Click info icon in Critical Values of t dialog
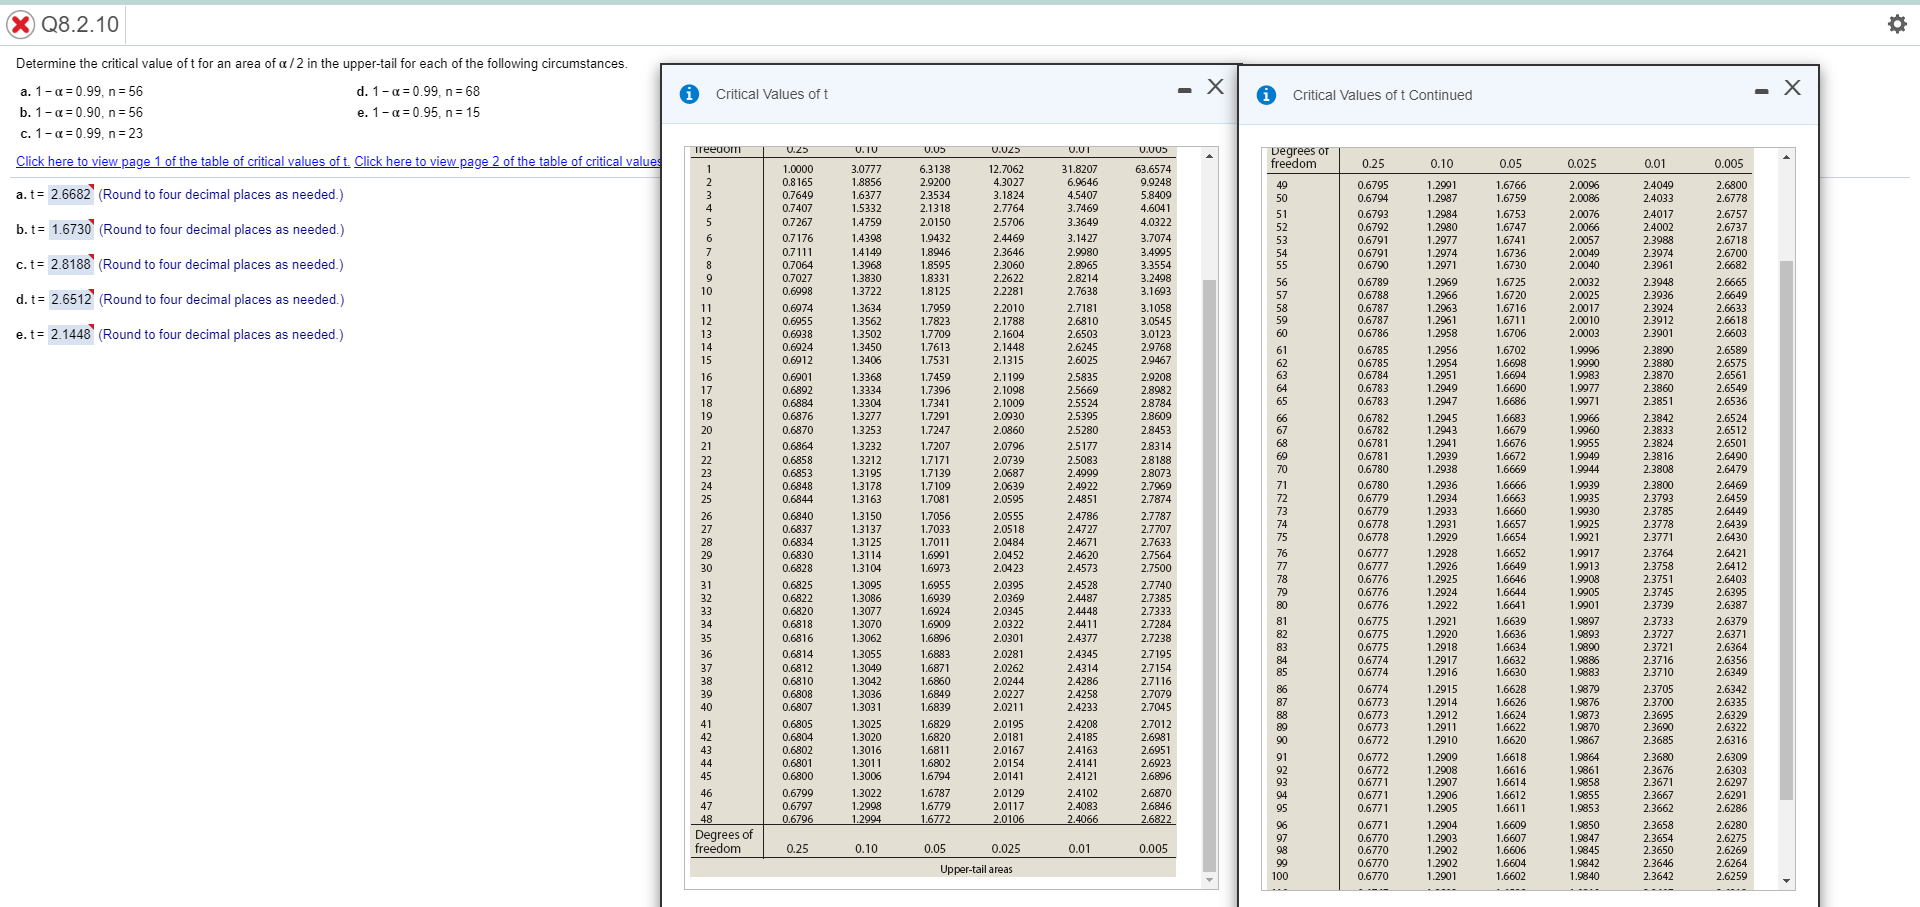Viewport: 1920px width, 907px height. tap(689, 94)
